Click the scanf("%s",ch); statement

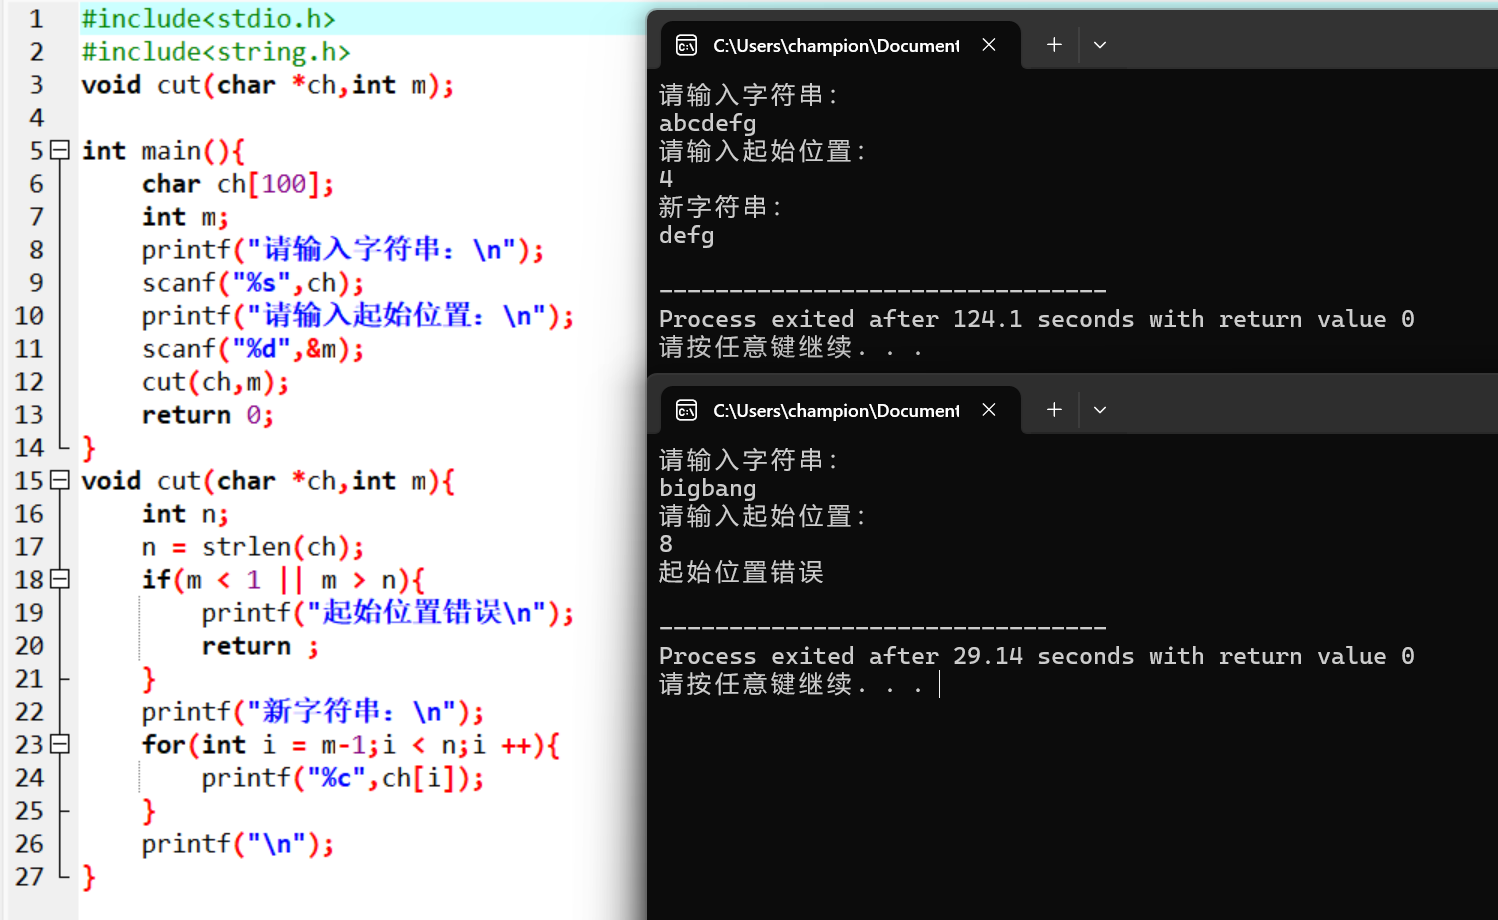point(253,283)
